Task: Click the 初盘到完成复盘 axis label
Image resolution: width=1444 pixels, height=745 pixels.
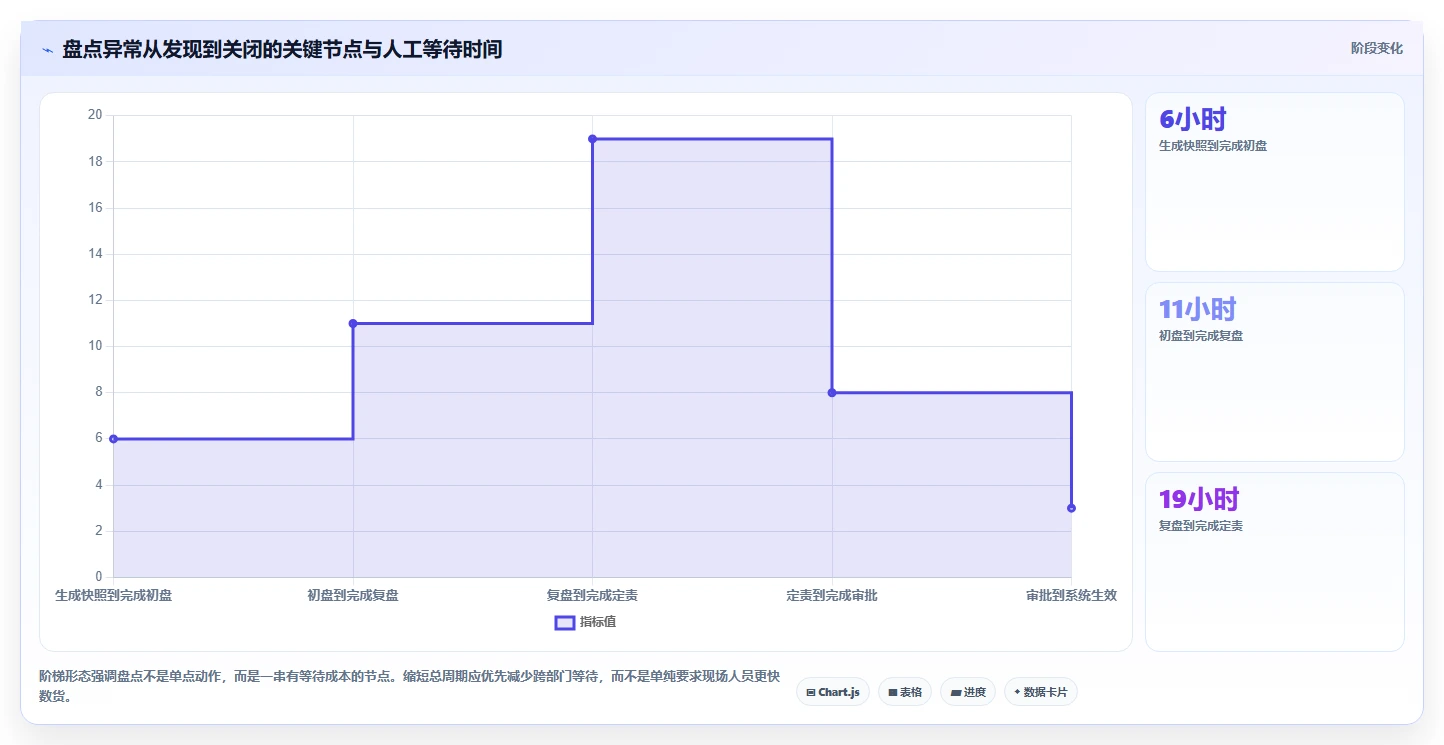Action: coord(353,595)
